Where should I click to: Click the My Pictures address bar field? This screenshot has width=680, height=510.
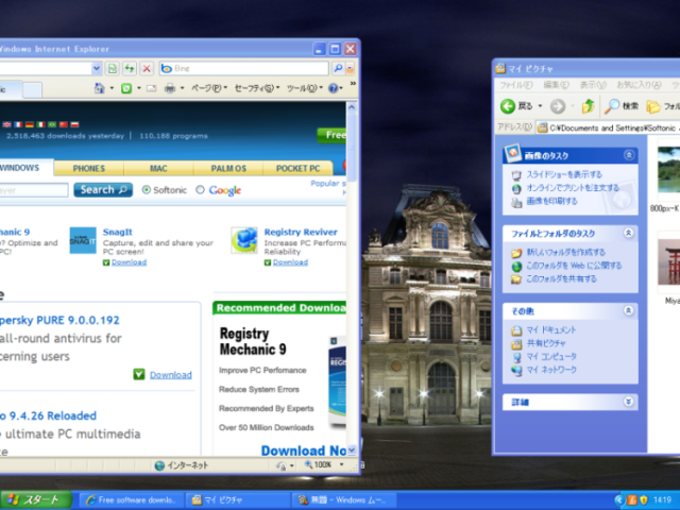pos(608,128)
